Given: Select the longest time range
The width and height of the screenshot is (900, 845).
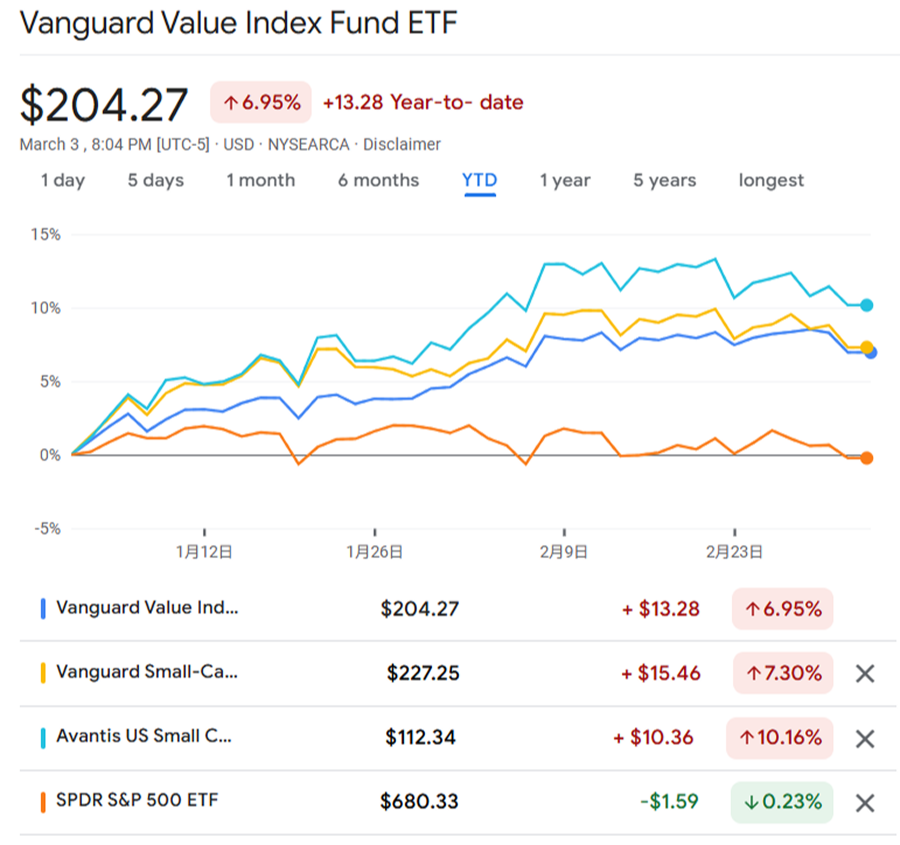Looking at the screenshot, I should tap(771, 181).
